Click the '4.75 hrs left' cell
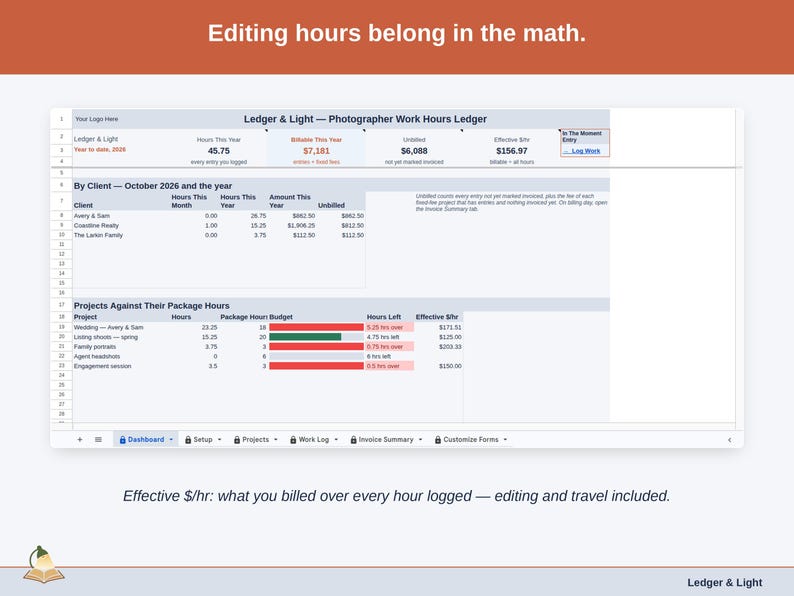The height and width of the screenshot is (596, 794). click(x=389, y=337)
